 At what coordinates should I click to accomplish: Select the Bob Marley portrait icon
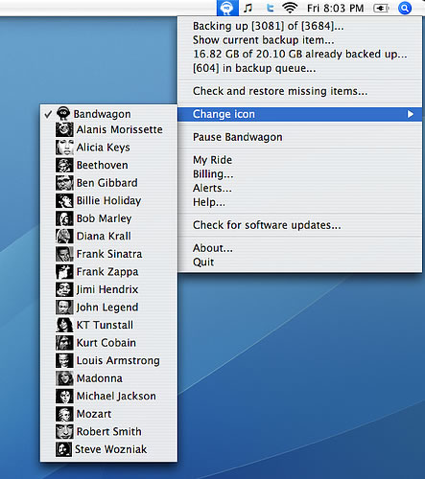64,218
